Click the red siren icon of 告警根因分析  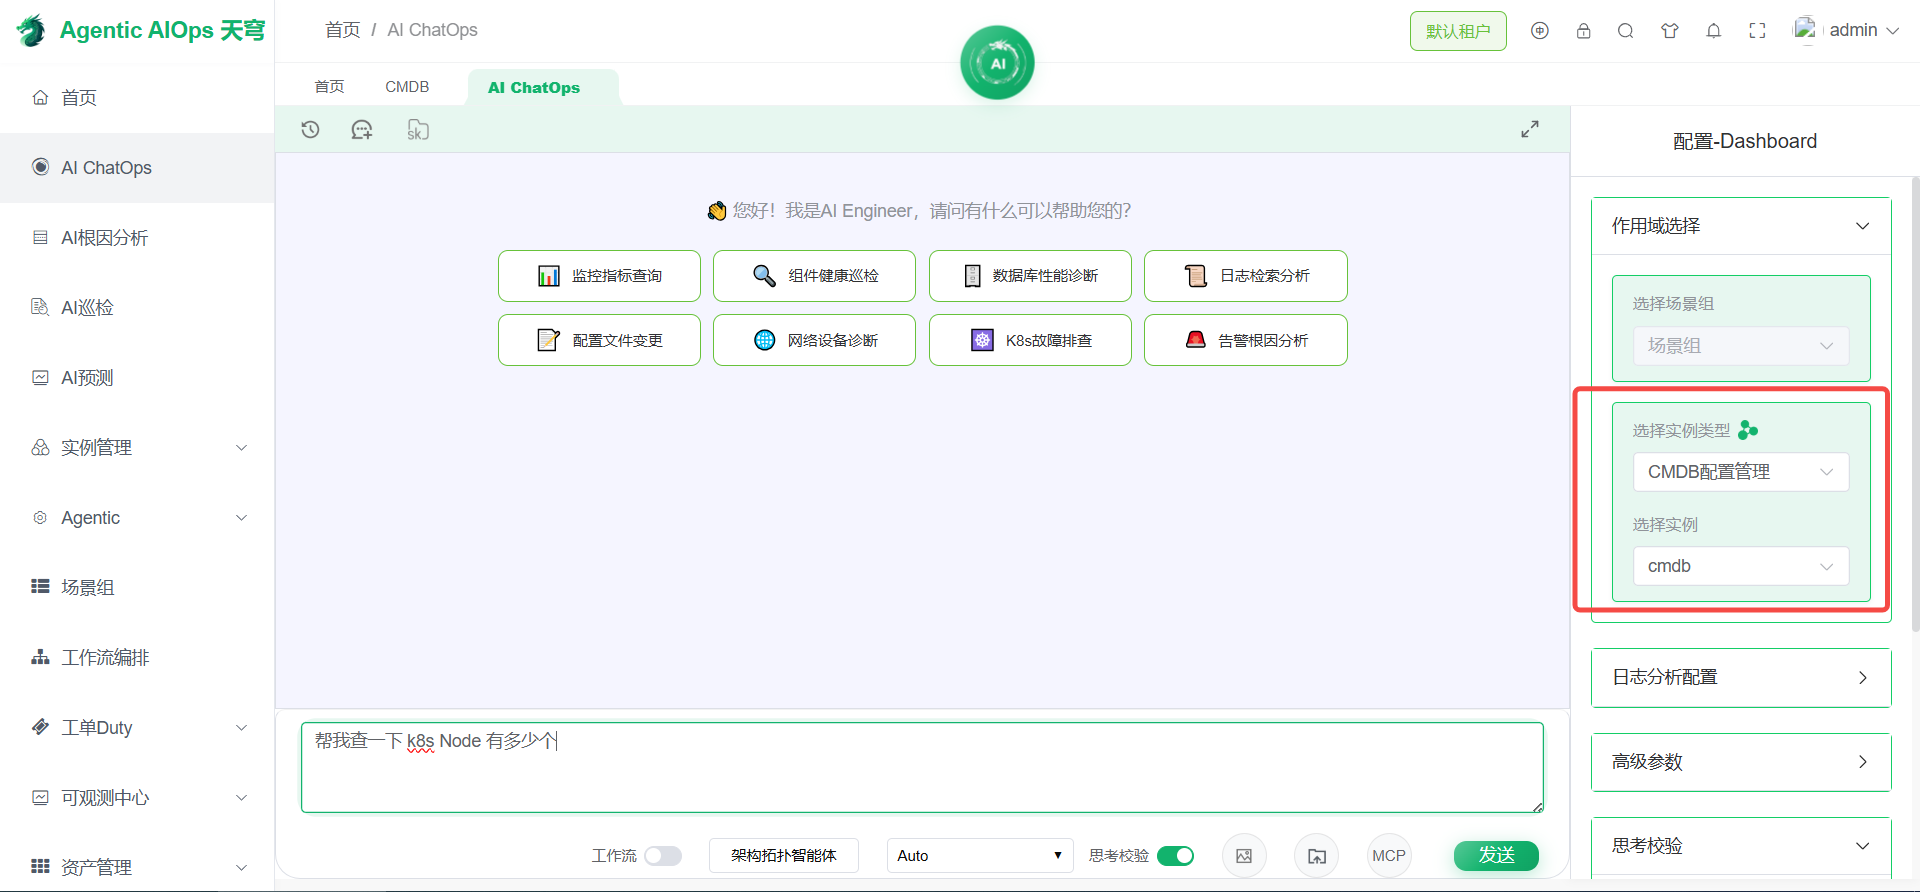(1195, 340)
